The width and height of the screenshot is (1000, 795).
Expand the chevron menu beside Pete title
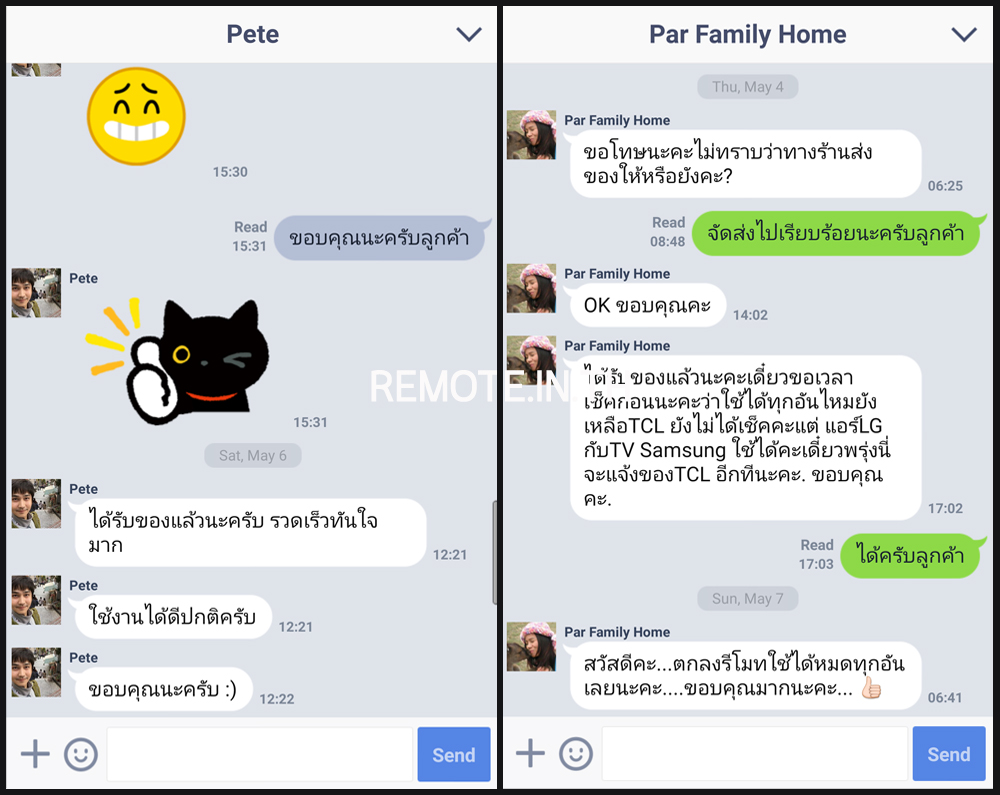(469, 34)
